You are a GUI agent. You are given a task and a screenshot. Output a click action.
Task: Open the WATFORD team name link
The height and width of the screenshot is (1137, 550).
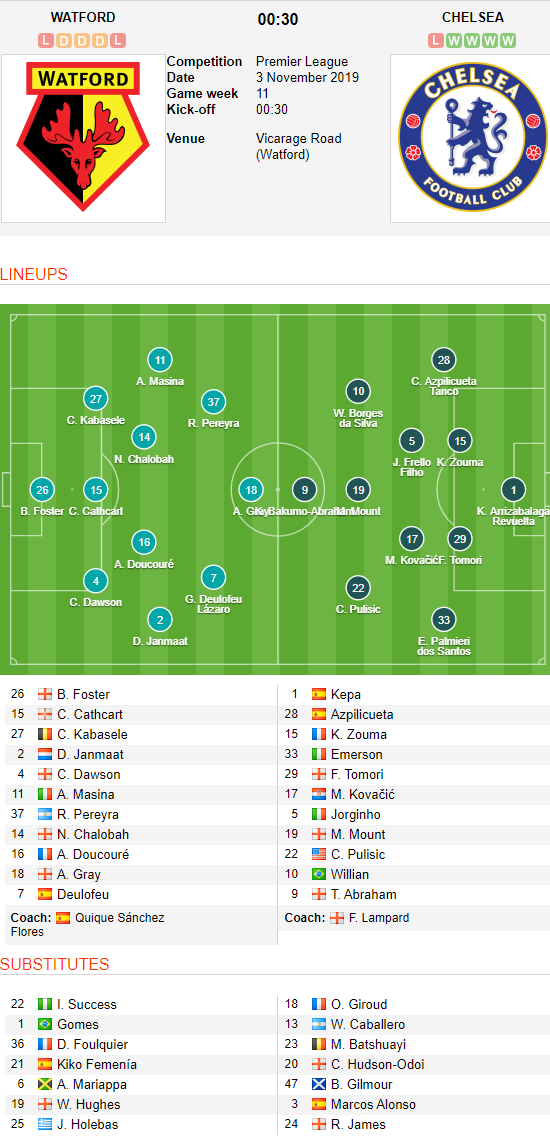click(x=83, y=17)
